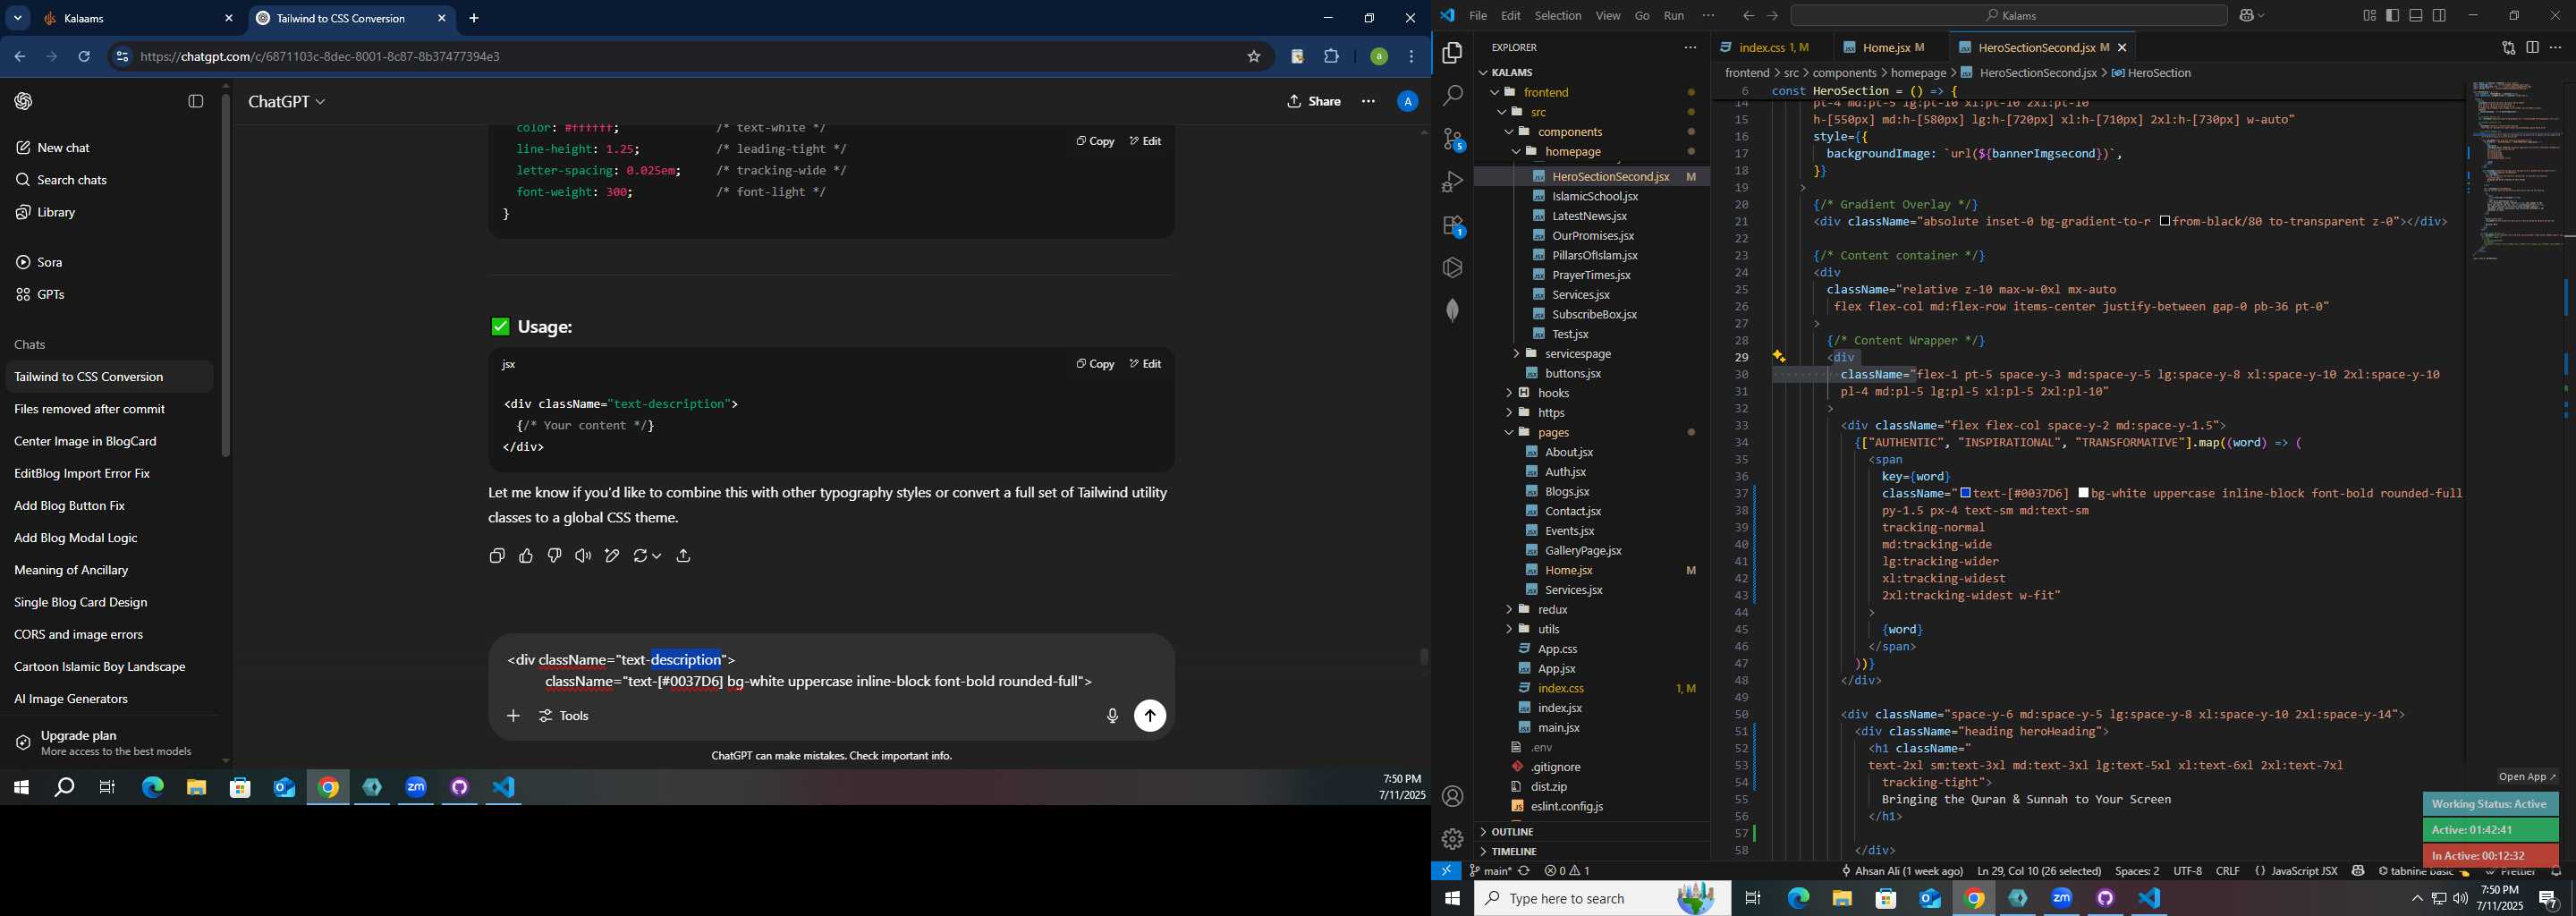Viewport: 2576px width, 916px height.
Task: Switch to index.css editor tab
Action: [x=1772, y=47]
